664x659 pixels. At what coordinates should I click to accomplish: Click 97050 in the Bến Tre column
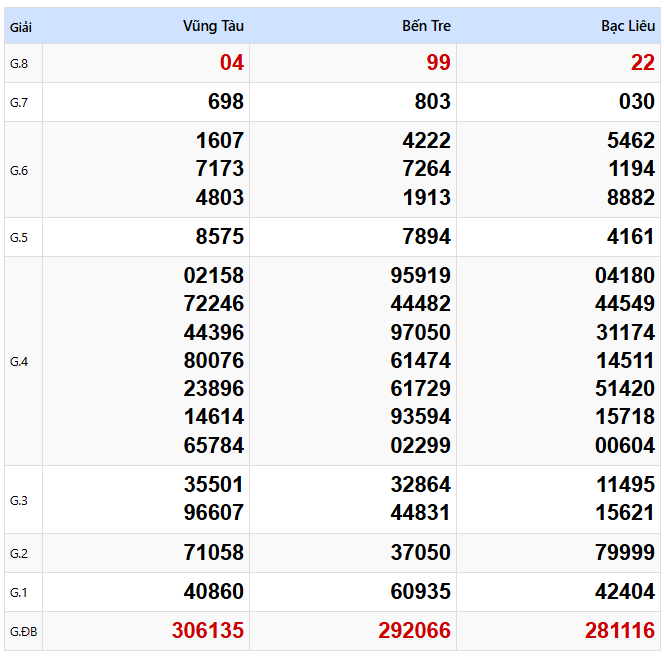(x=421, y=332)
